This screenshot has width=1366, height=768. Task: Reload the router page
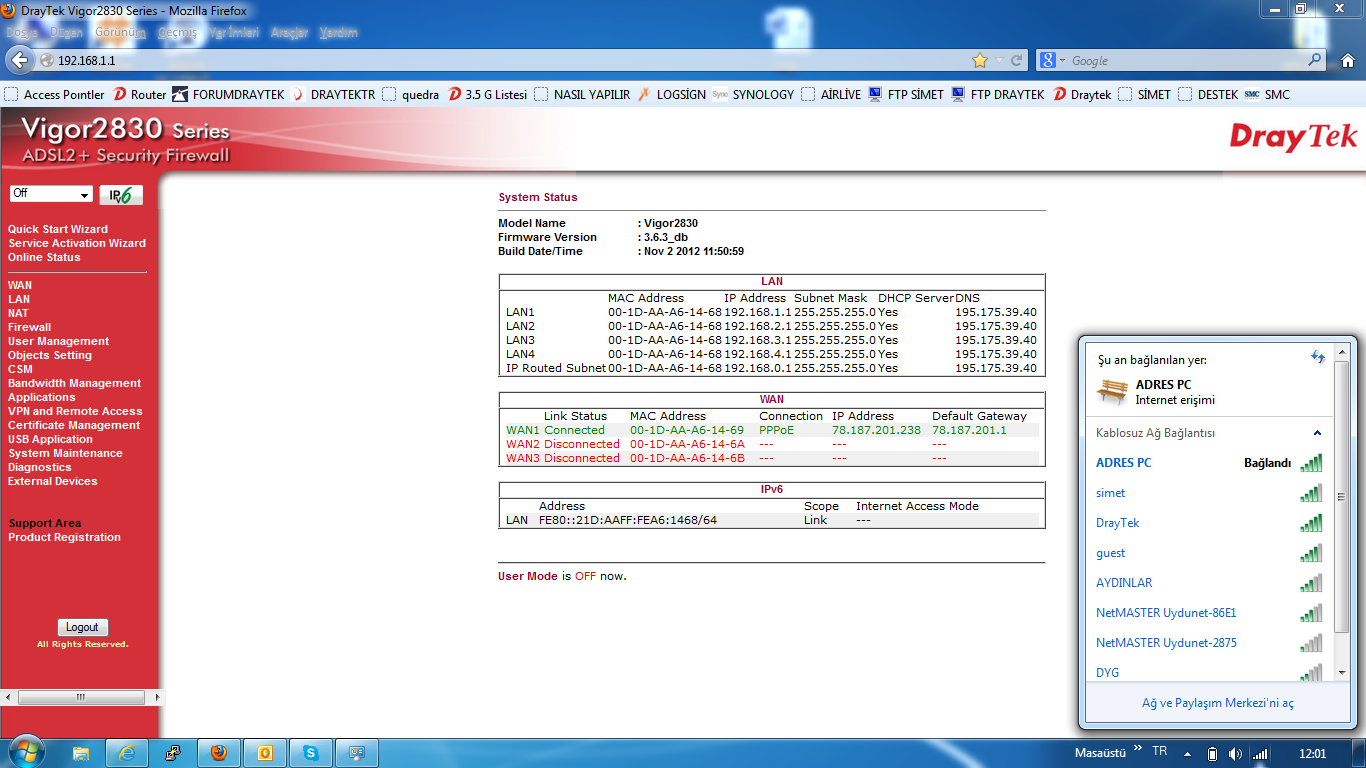[x=1016, y=61]
